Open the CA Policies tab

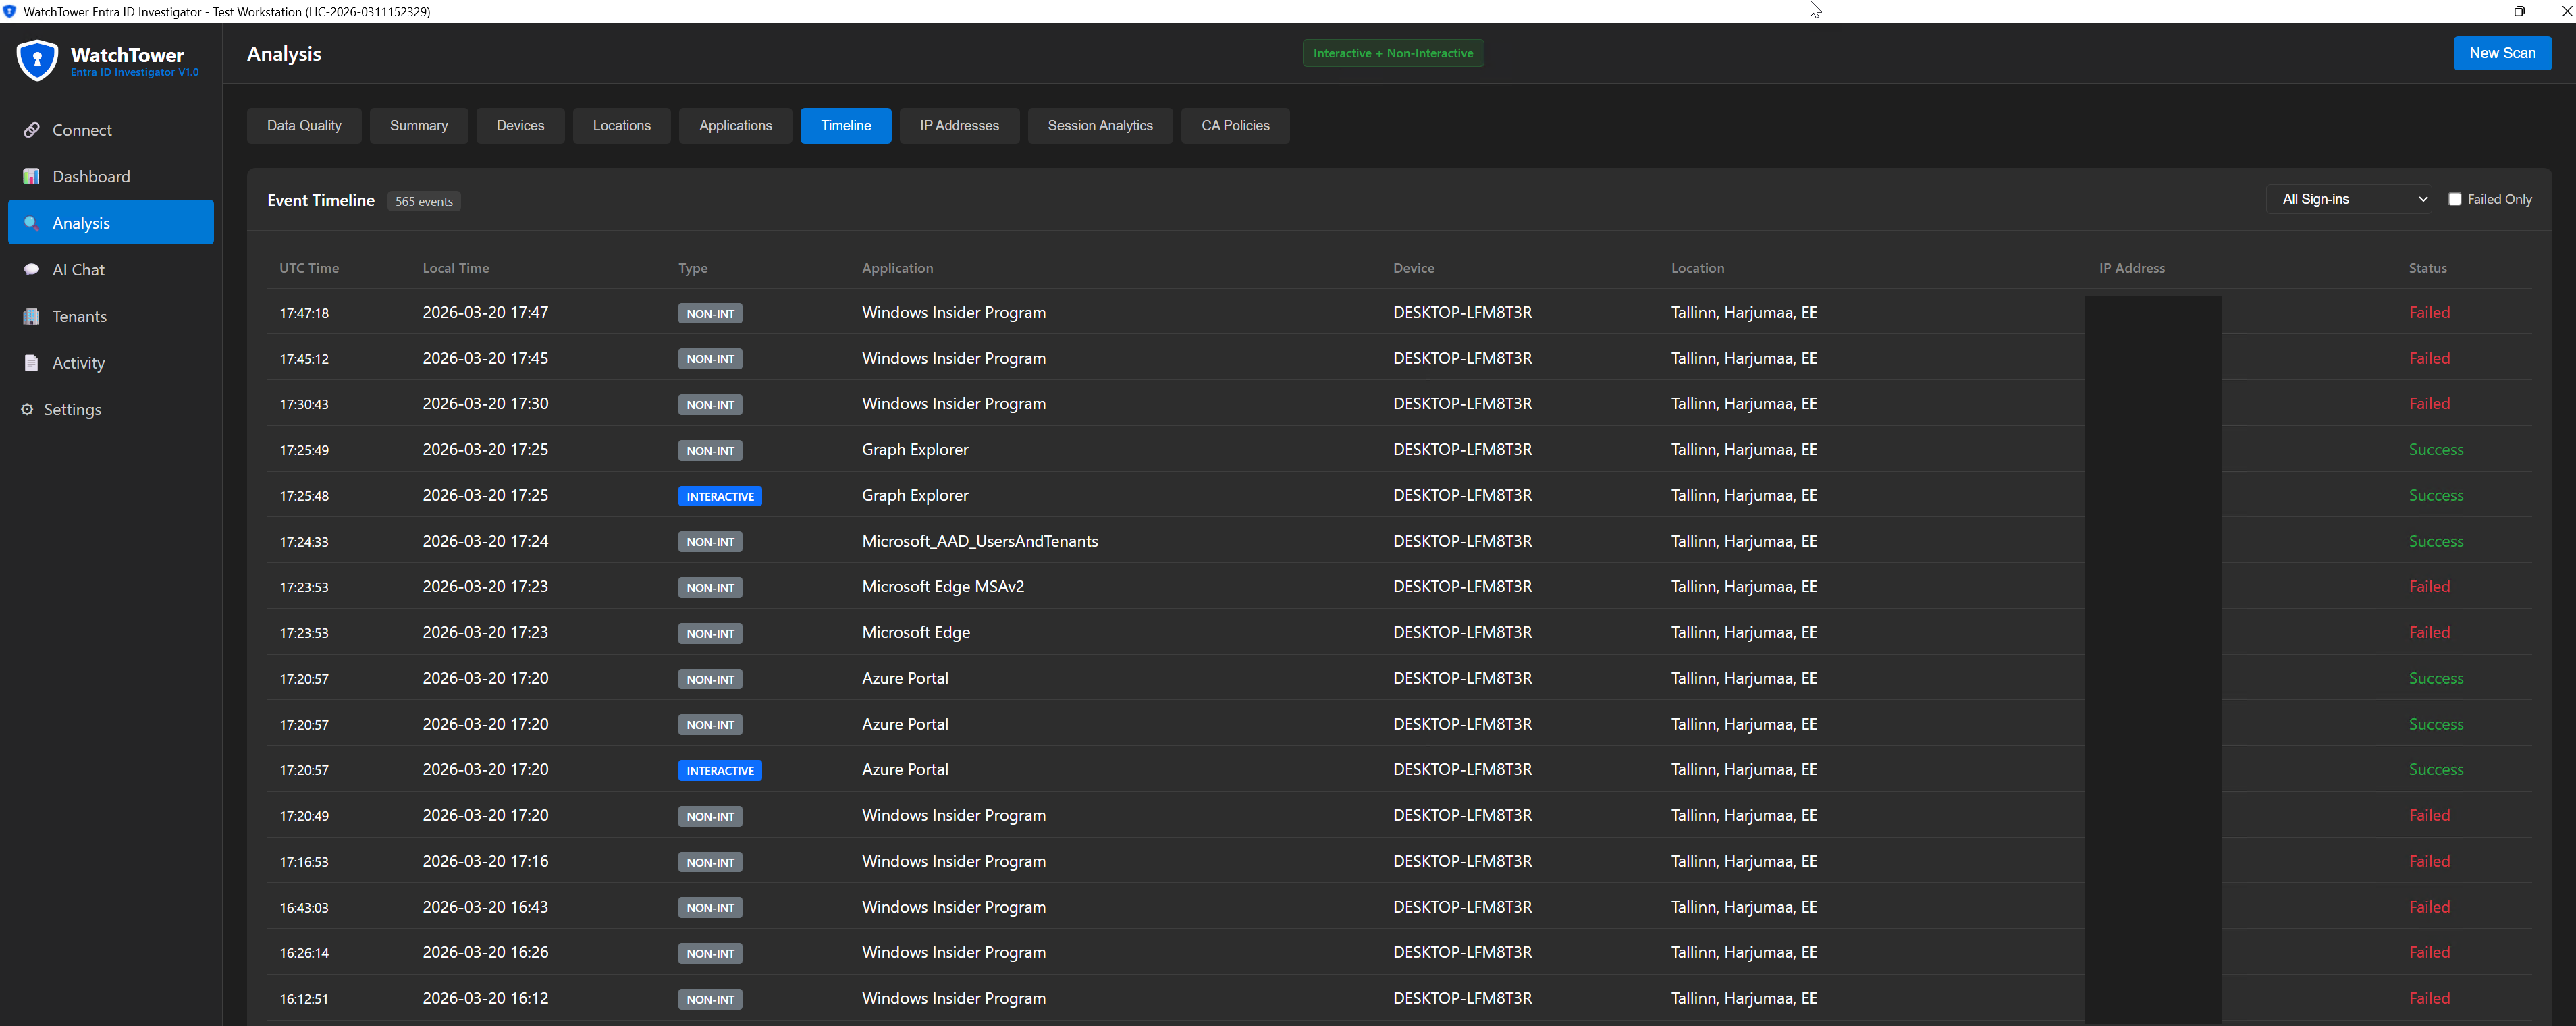1234,126
